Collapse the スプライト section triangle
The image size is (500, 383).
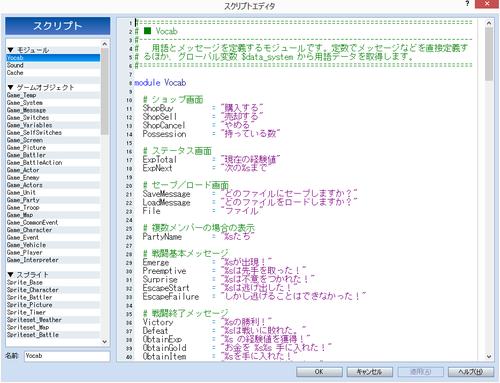pyautogui.click(x=10, y=275)
